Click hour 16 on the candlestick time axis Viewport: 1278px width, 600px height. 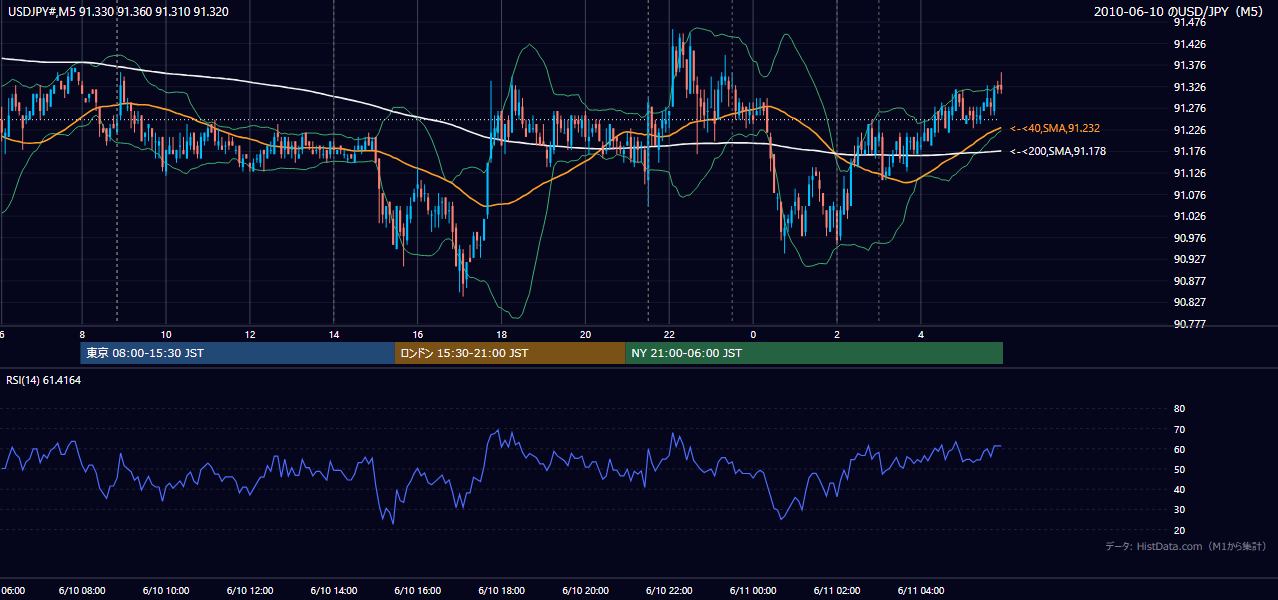[x=418, y=334]
